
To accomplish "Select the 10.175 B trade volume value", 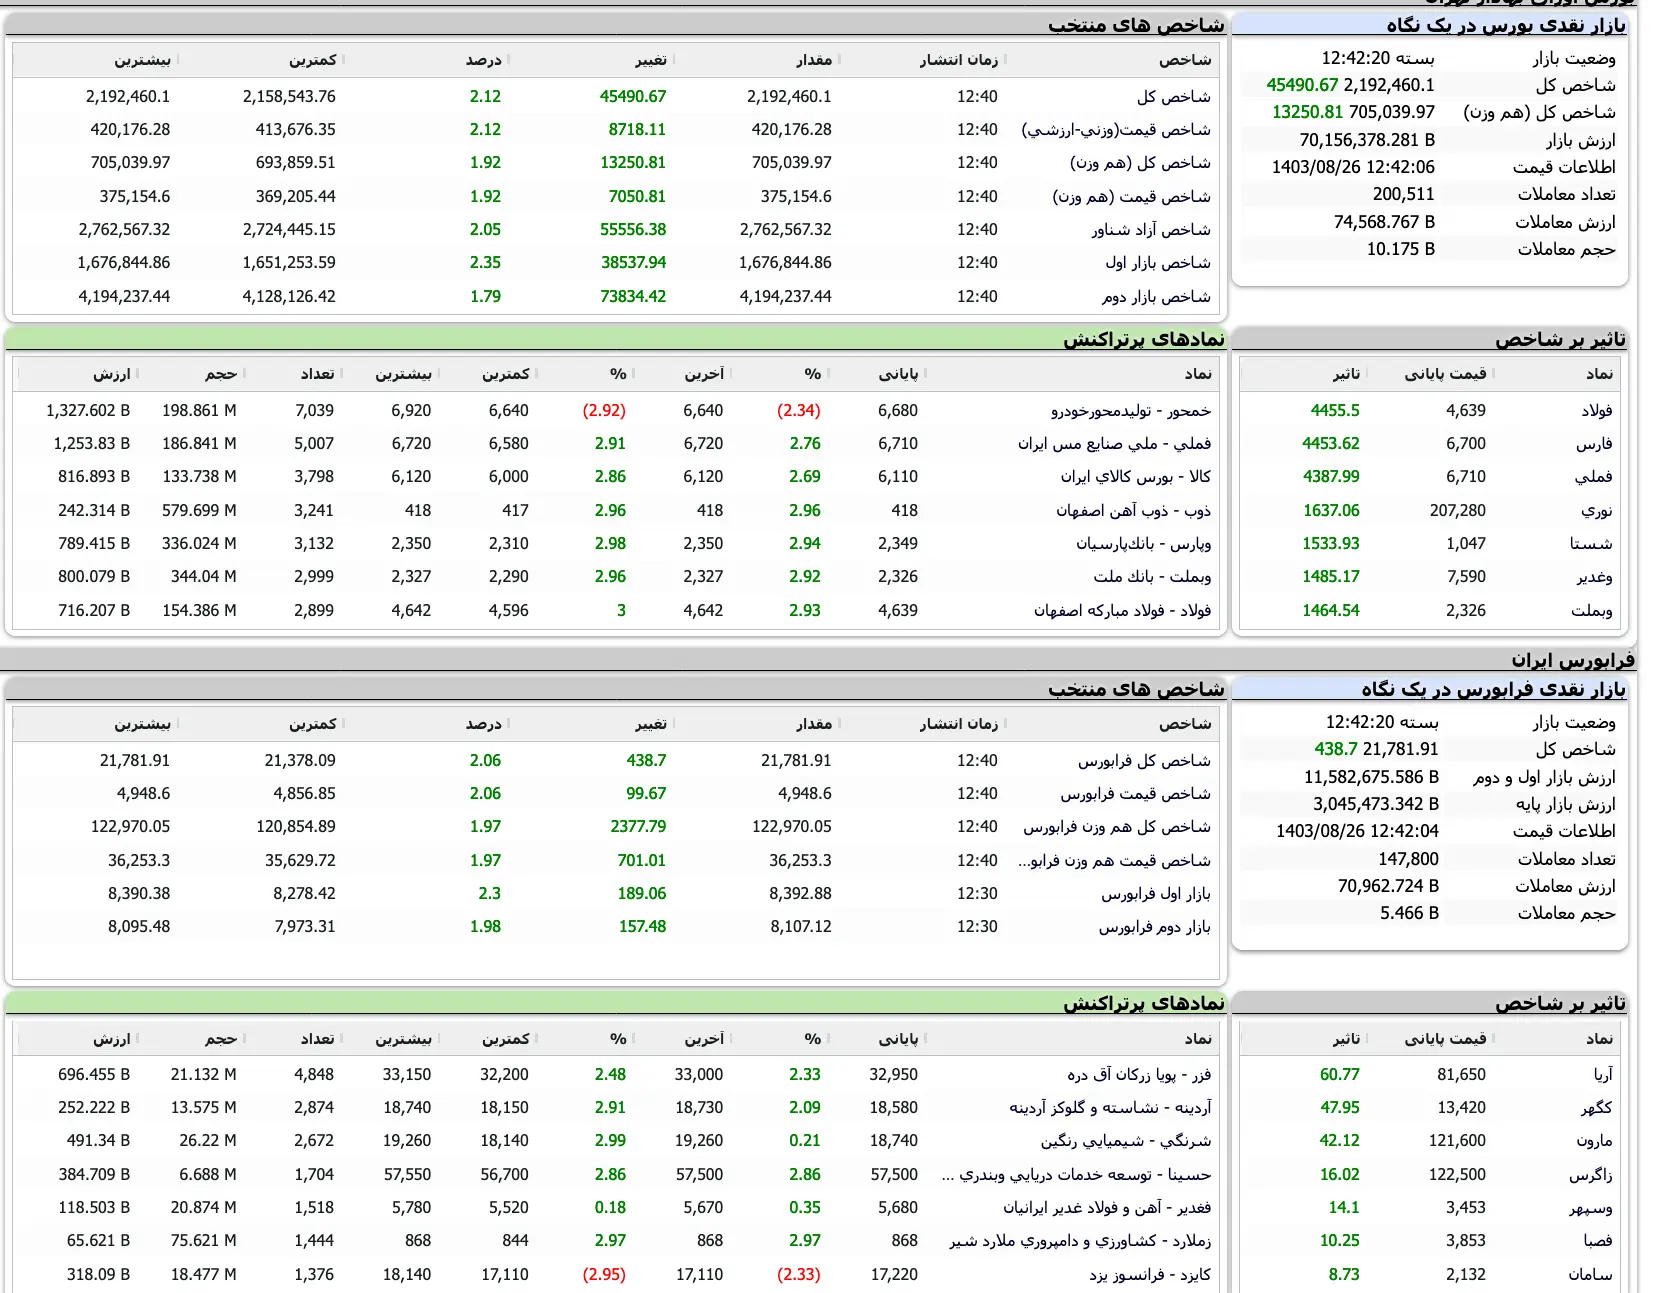I will (x=1400, y=249).
